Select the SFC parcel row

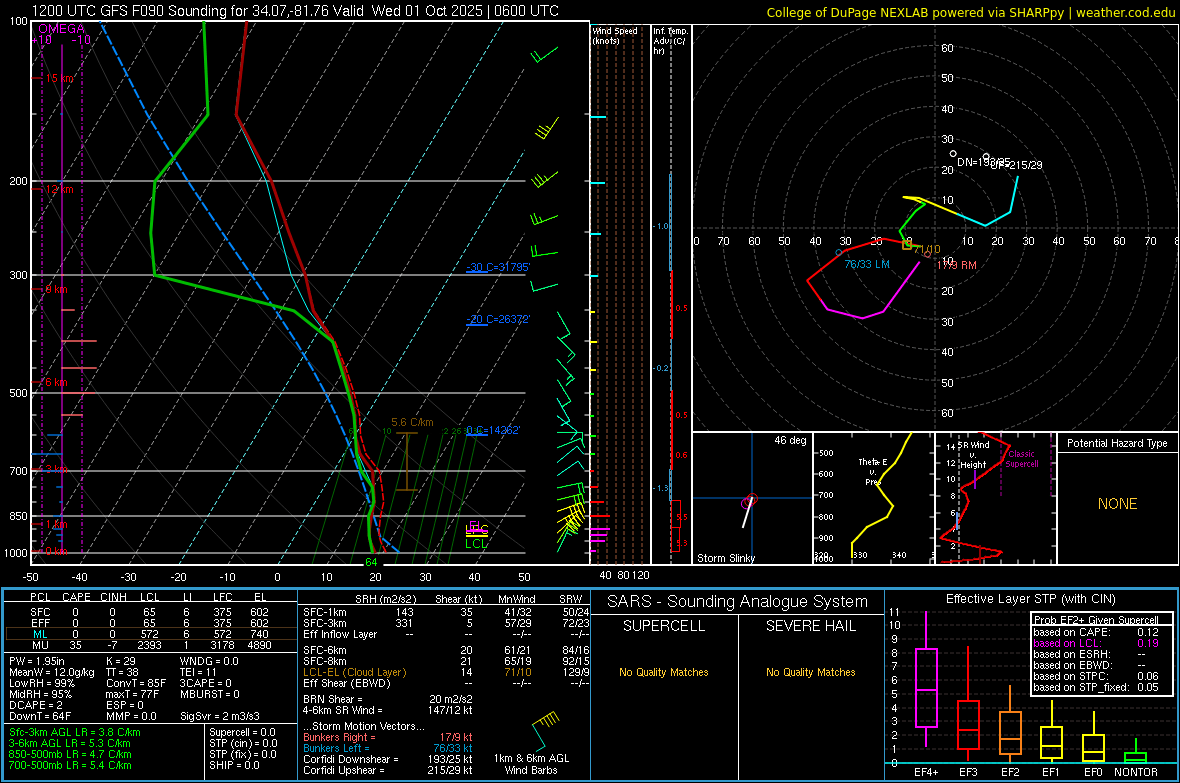[149, 612]
